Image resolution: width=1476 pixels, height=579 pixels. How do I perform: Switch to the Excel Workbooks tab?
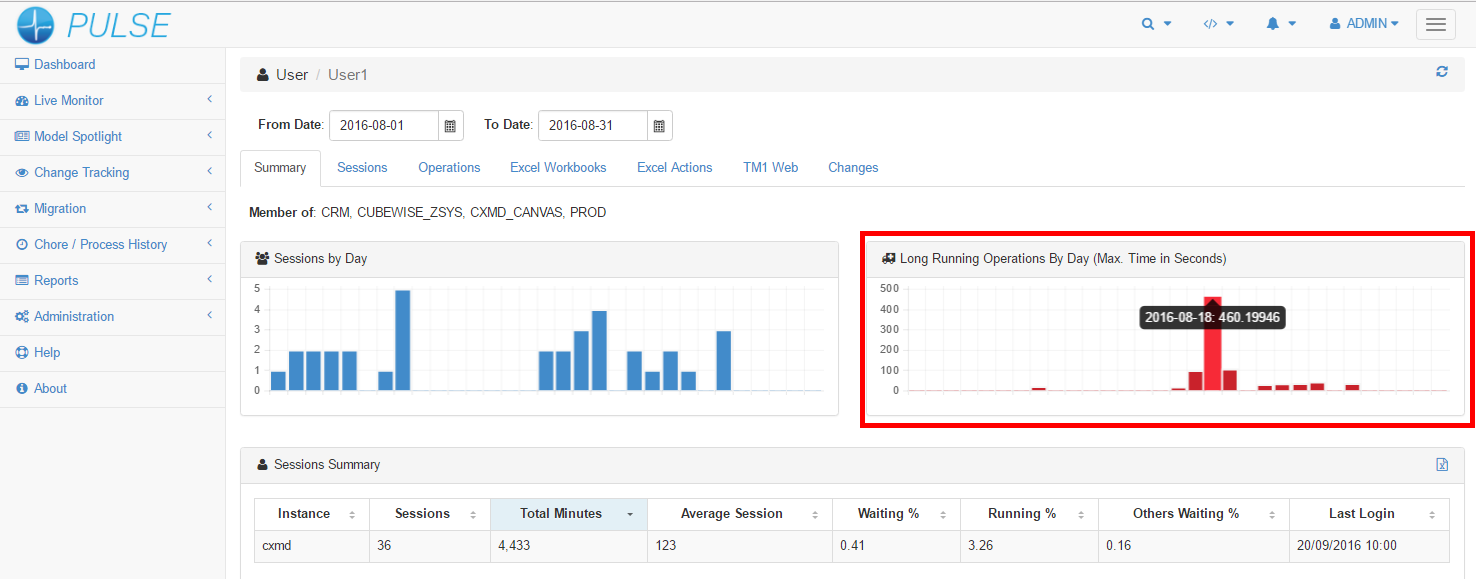[558, 168]
